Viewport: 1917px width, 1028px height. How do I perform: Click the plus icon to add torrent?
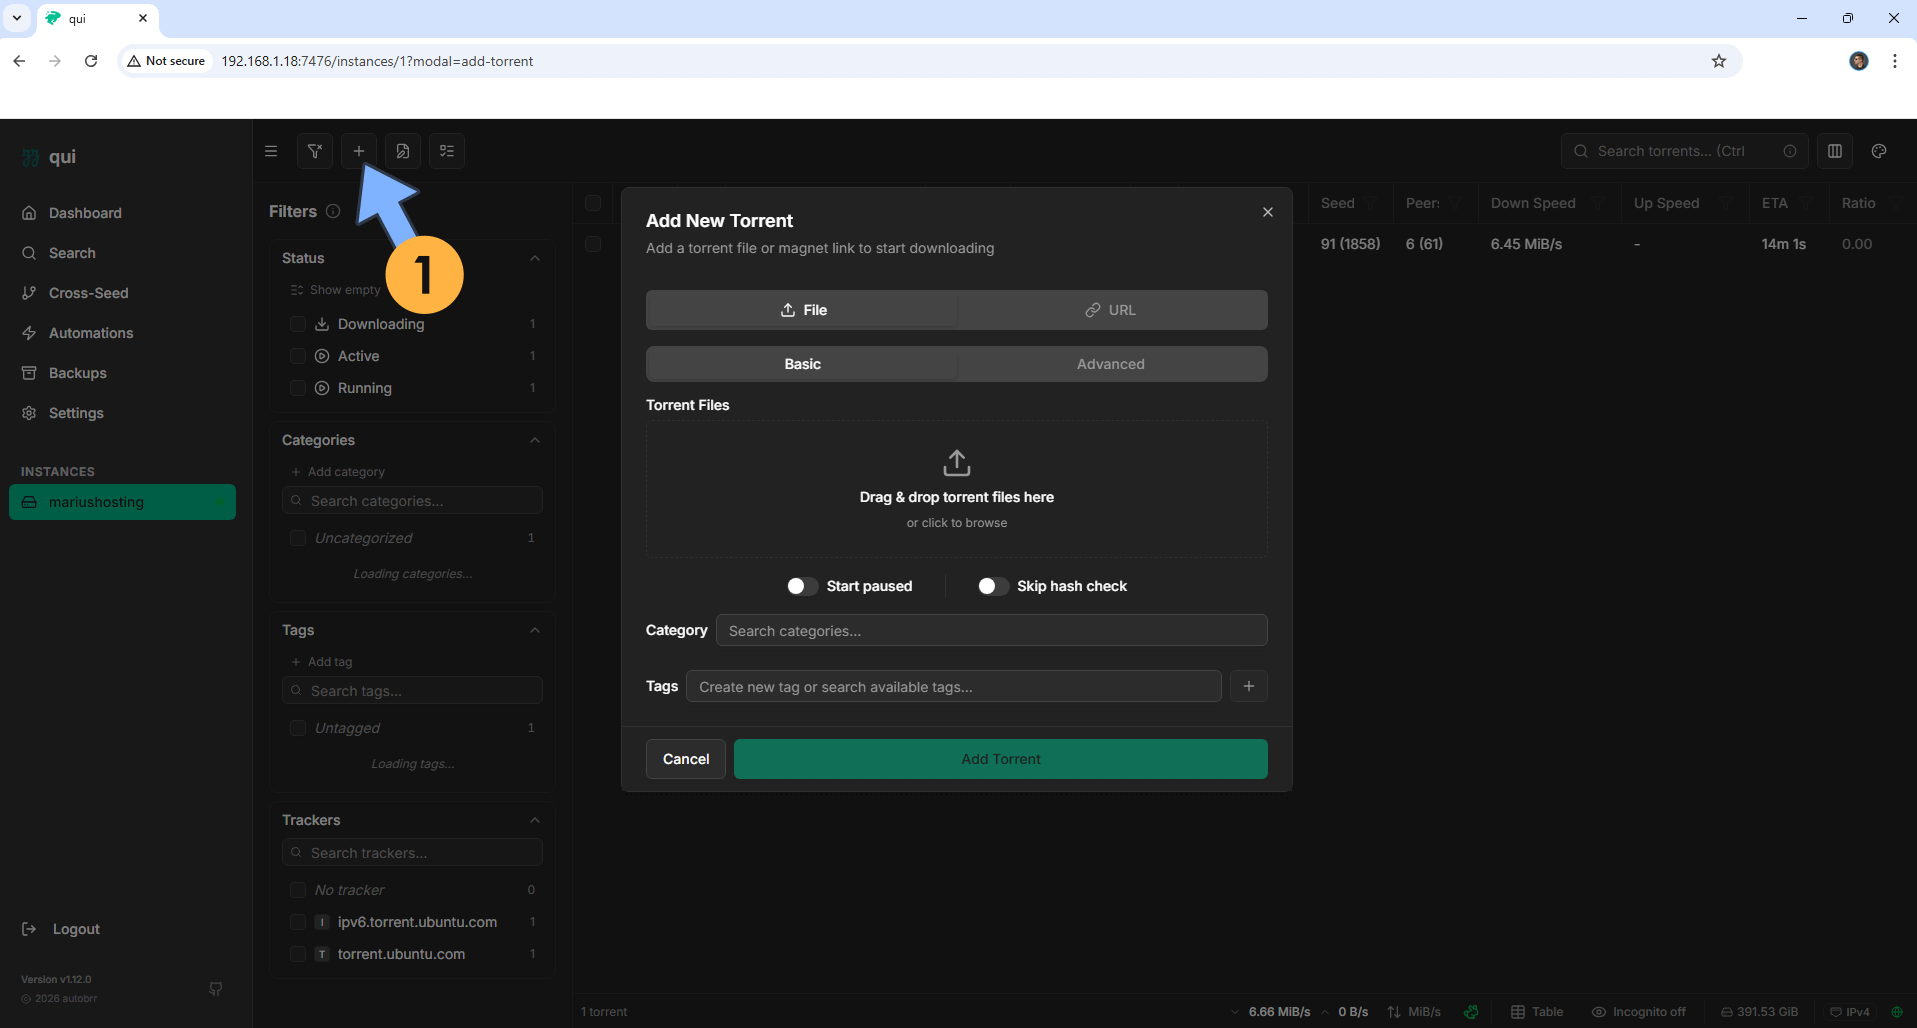click(358, 151)
